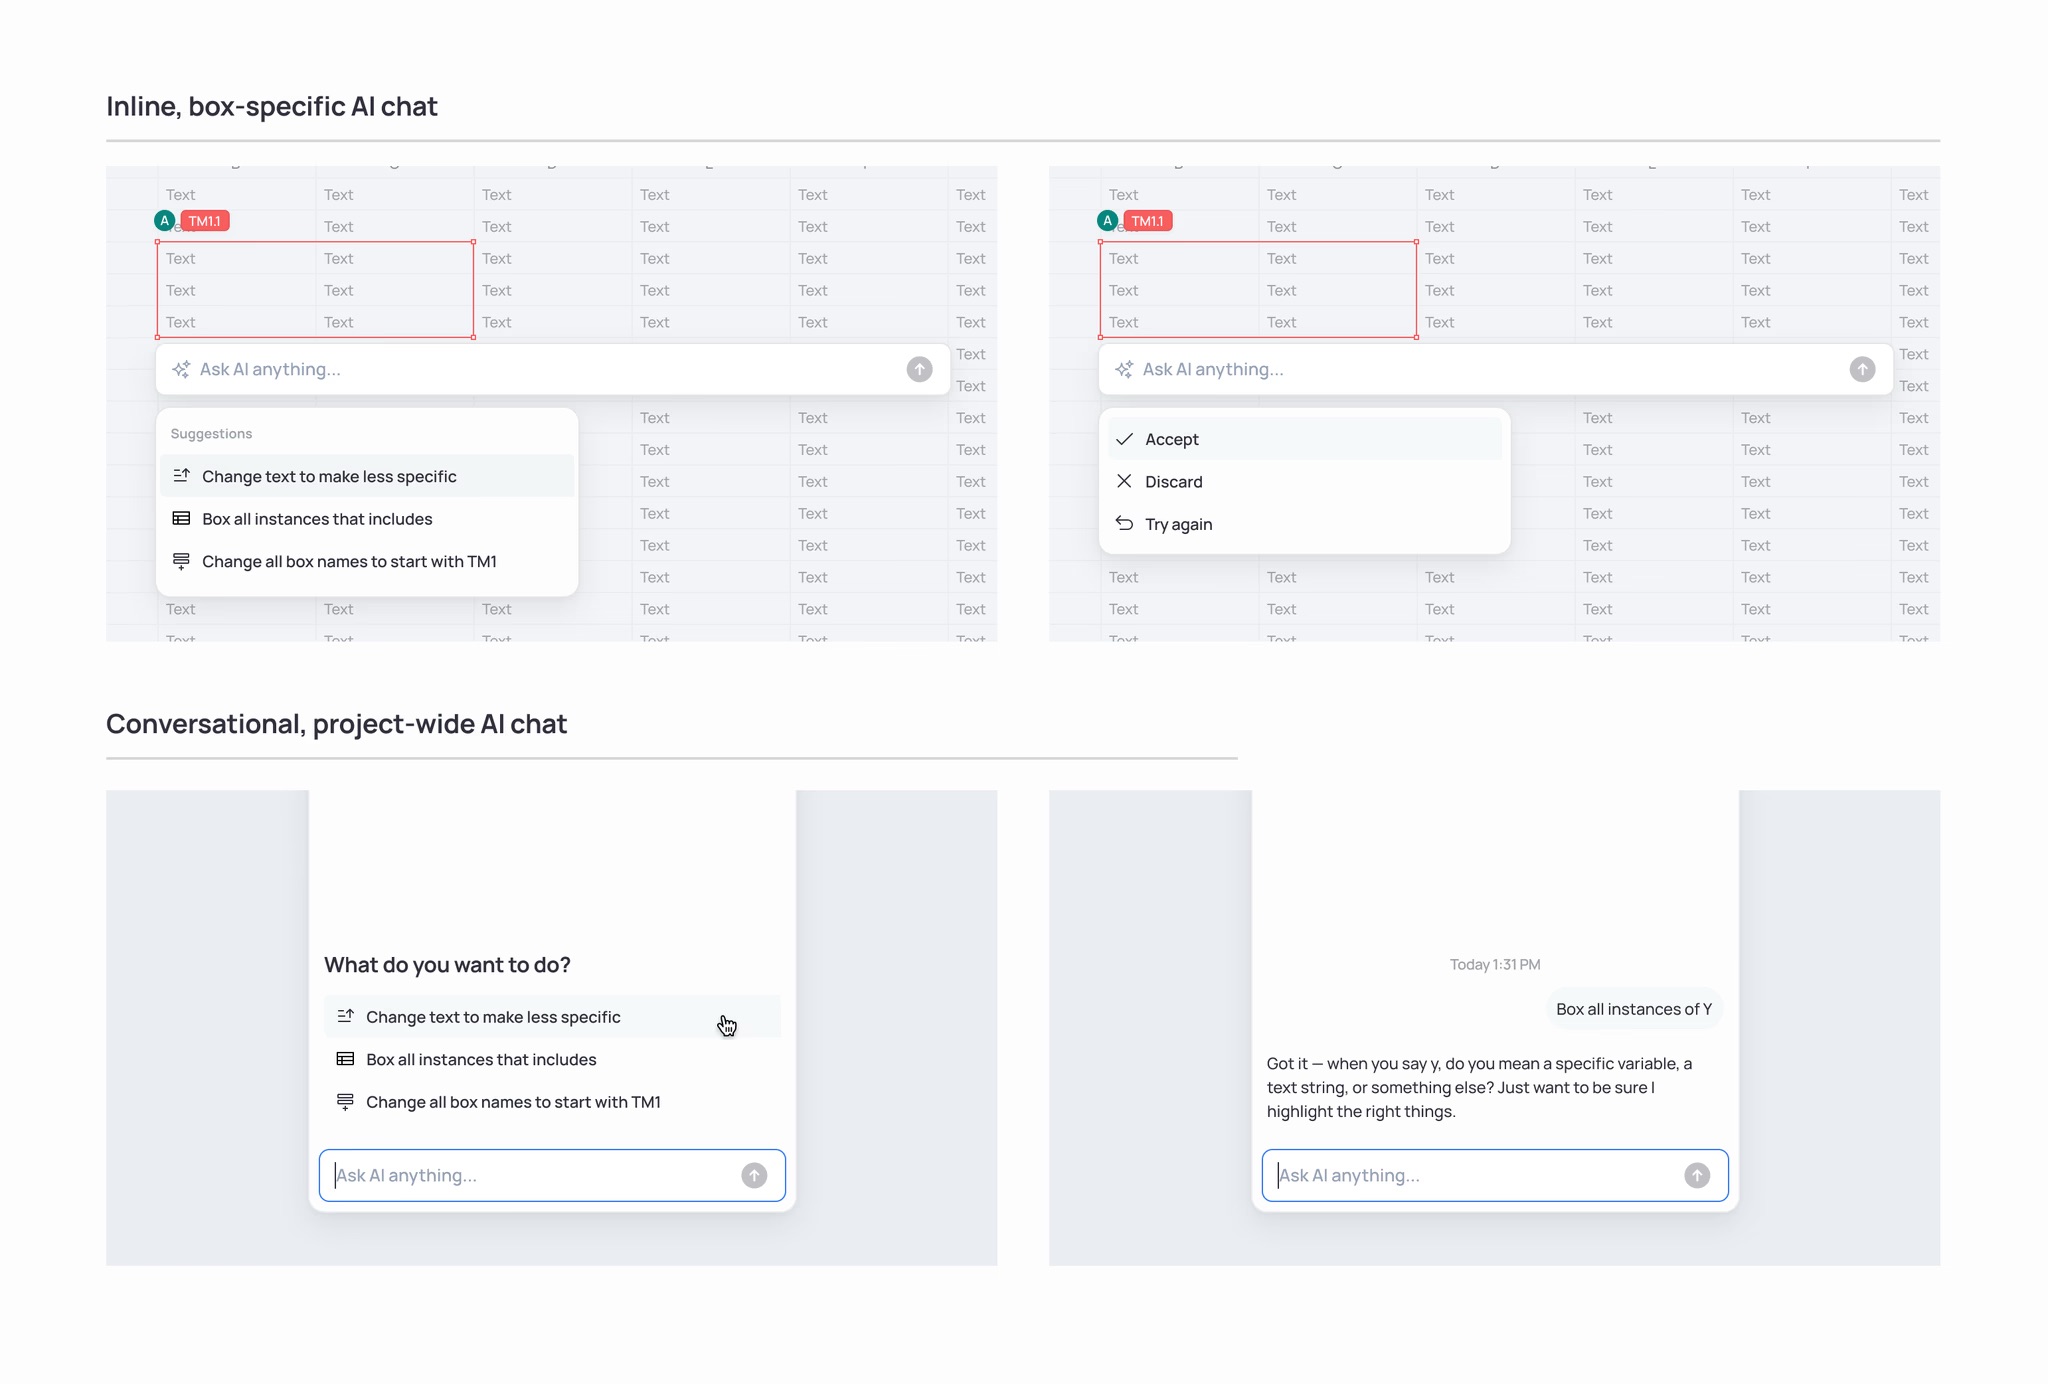Click send arrow in bottom-left chat input

[754, 1175]
